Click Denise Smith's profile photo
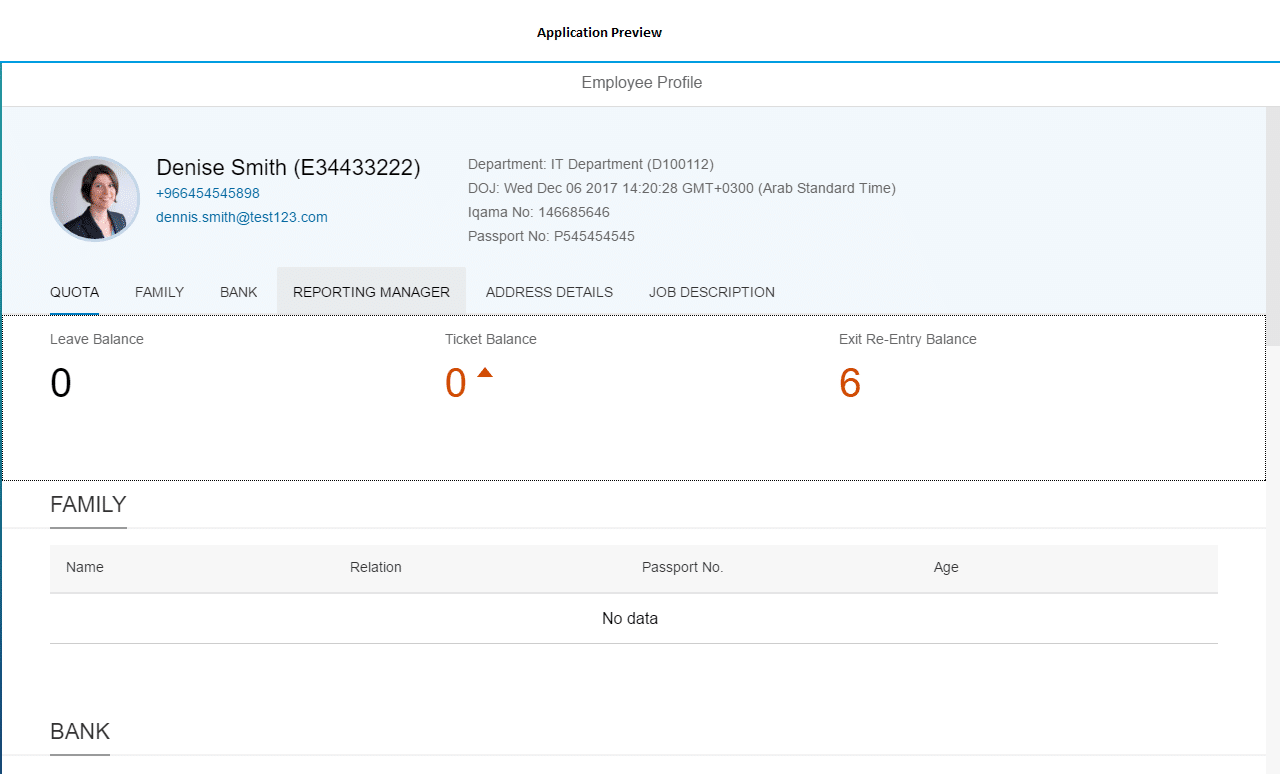This screenshot has width=1280, height=774. pos(95,198)
